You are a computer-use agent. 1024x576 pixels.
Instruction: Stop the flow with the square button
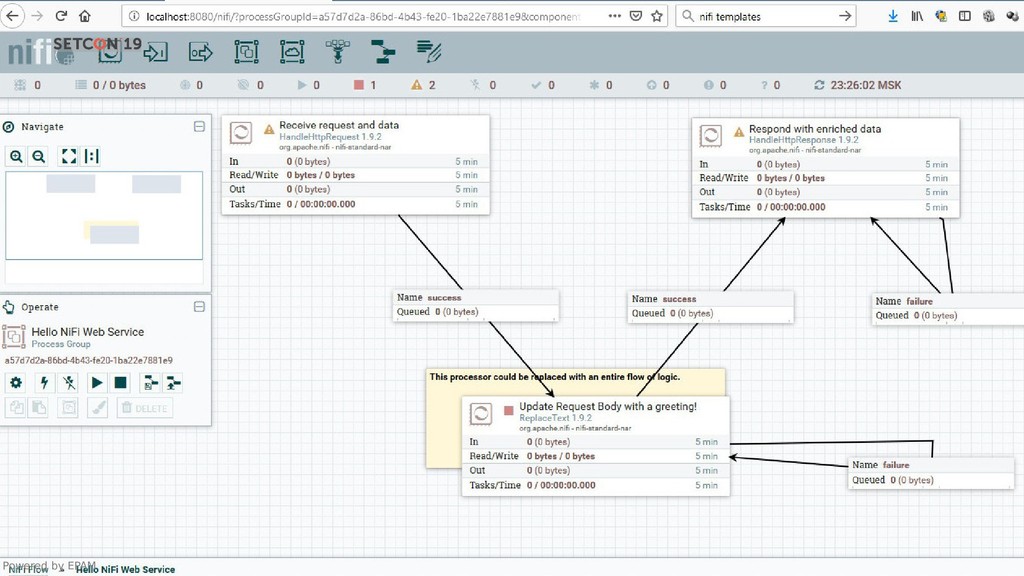[x=120, y=382]
